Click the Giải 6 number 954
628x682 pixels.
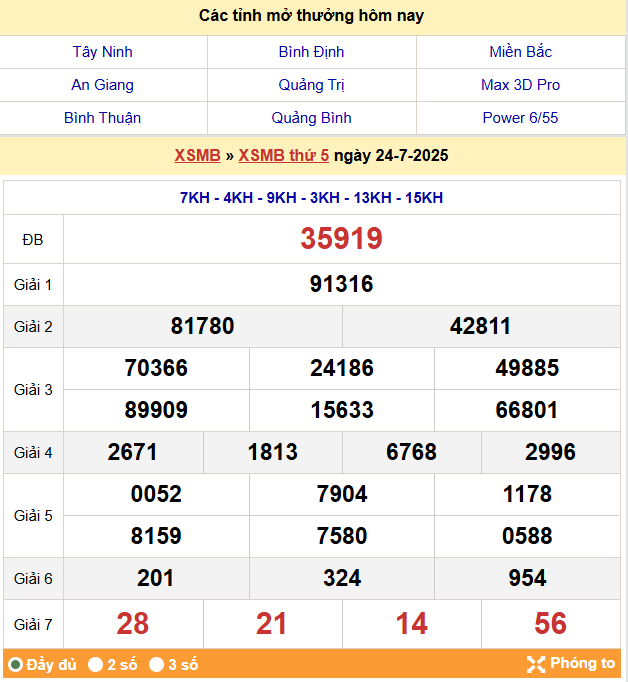527,578
